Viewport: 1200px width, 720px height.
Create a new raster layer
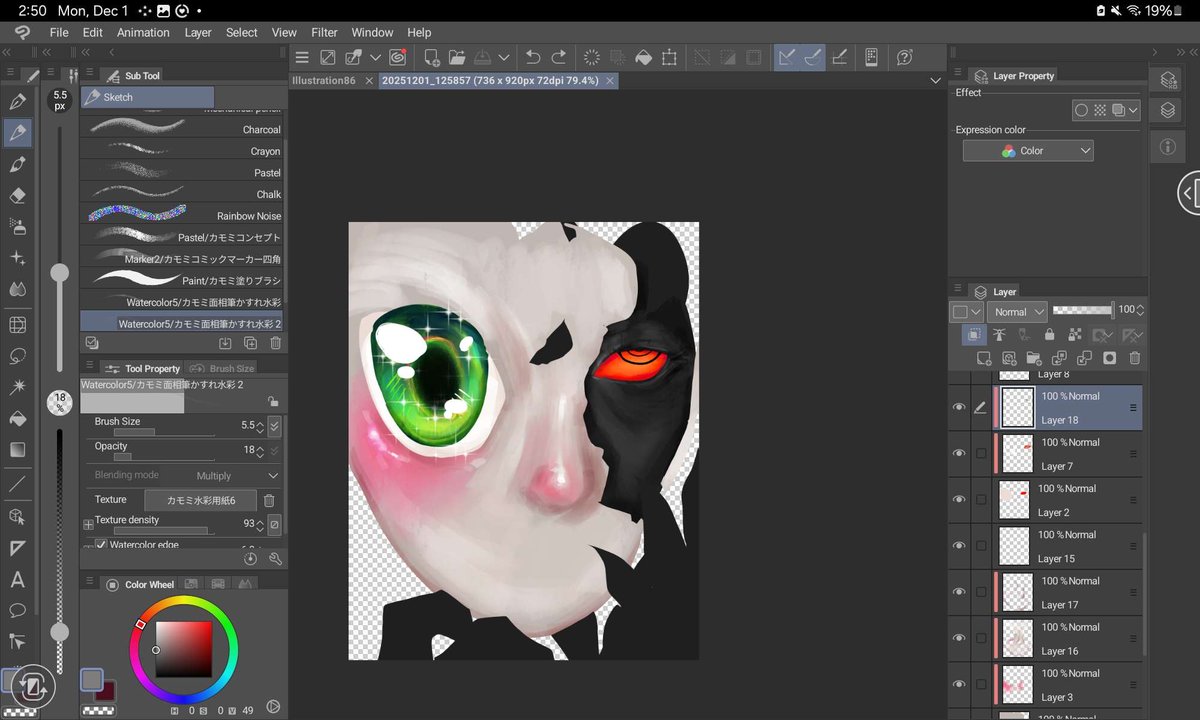point(983,358)
